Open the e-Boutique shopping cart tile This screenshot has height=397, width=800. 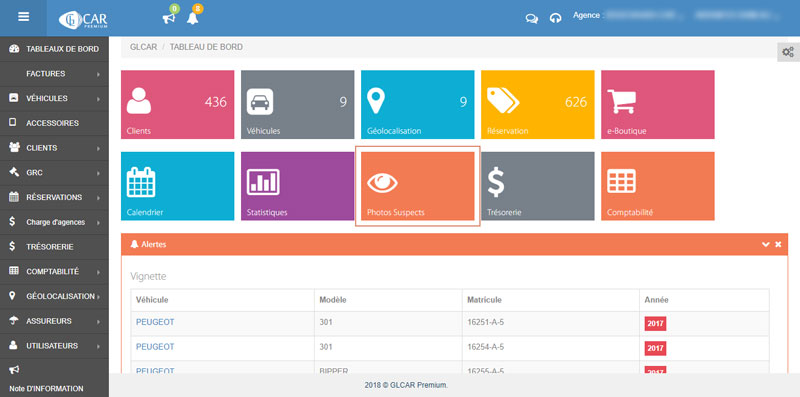point(658,105)
